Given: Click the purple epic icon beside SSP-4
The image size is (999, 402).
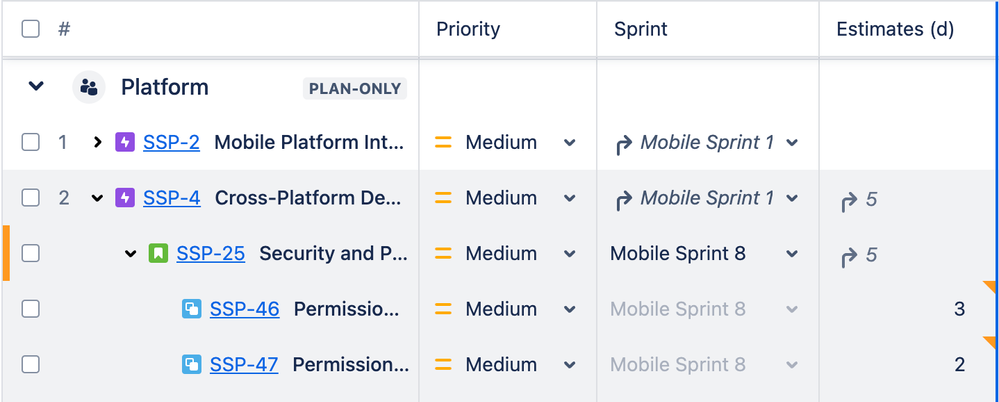Looking at the screenshot, I should point(125,198).
